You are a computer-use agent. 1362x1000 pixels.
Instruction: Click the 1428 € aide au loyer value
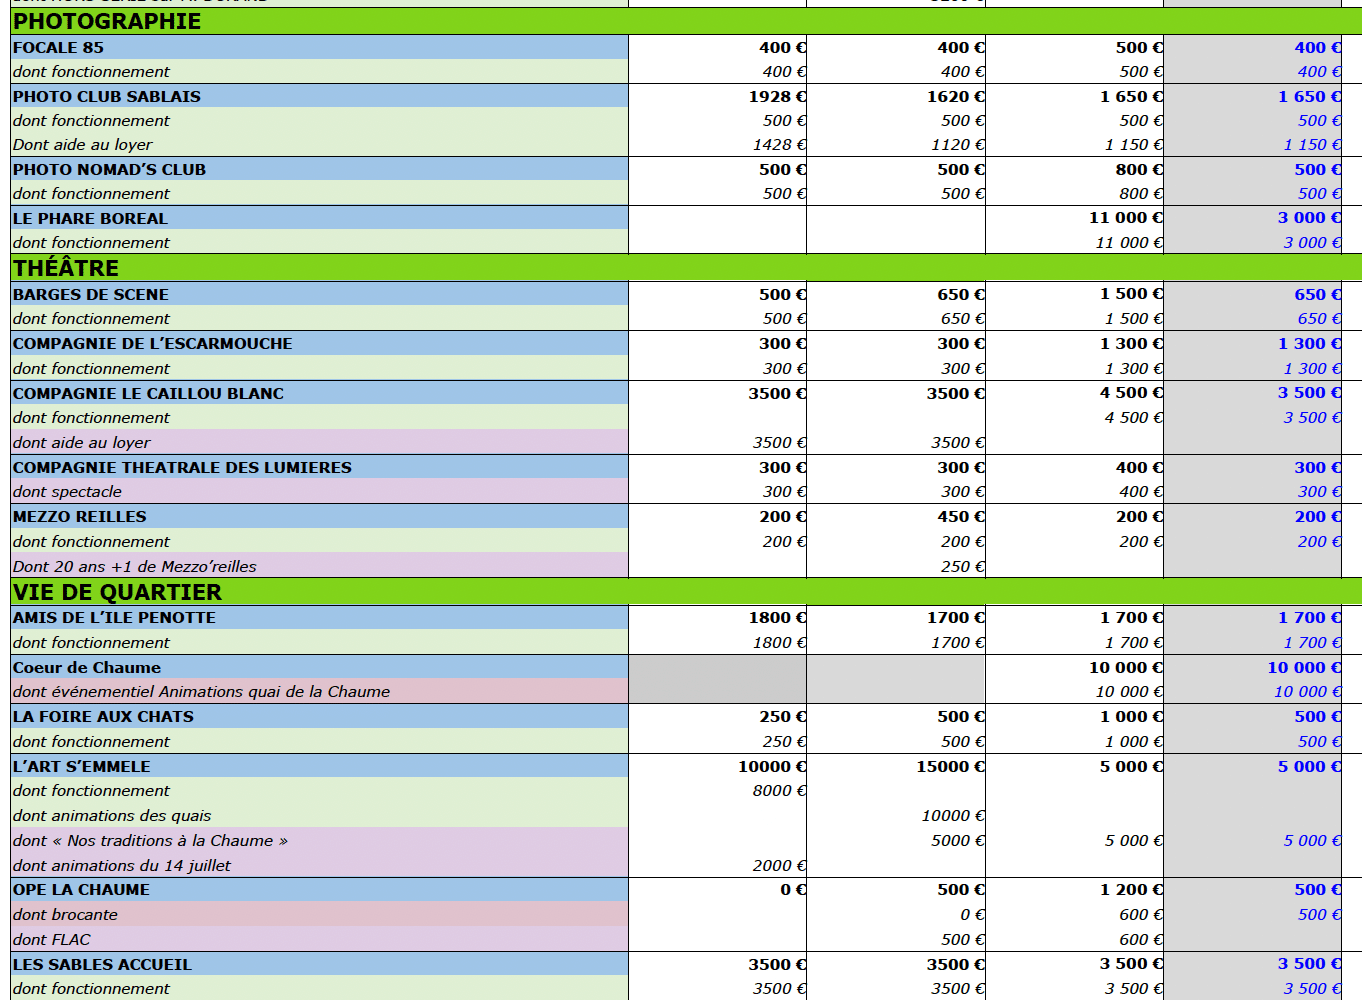779,145
